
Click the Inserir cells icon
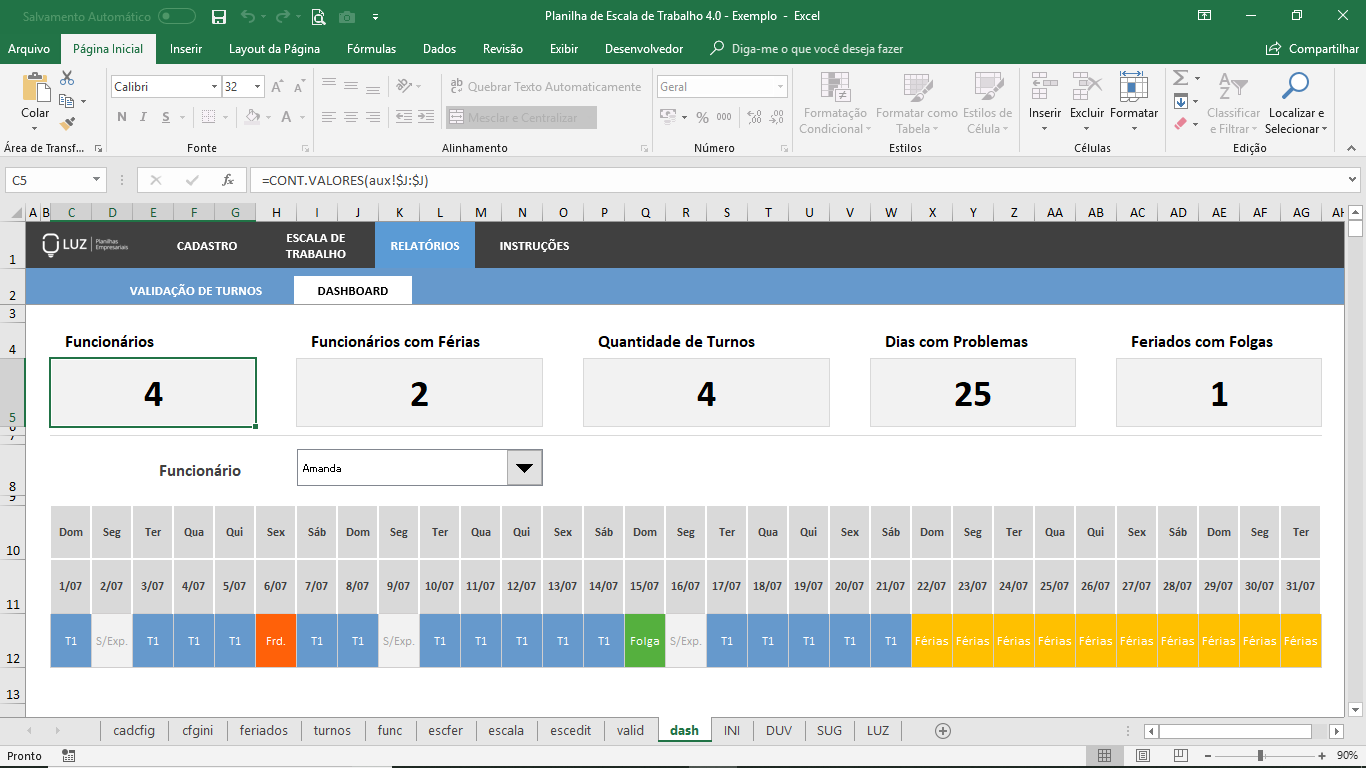tap(1045, 87)
